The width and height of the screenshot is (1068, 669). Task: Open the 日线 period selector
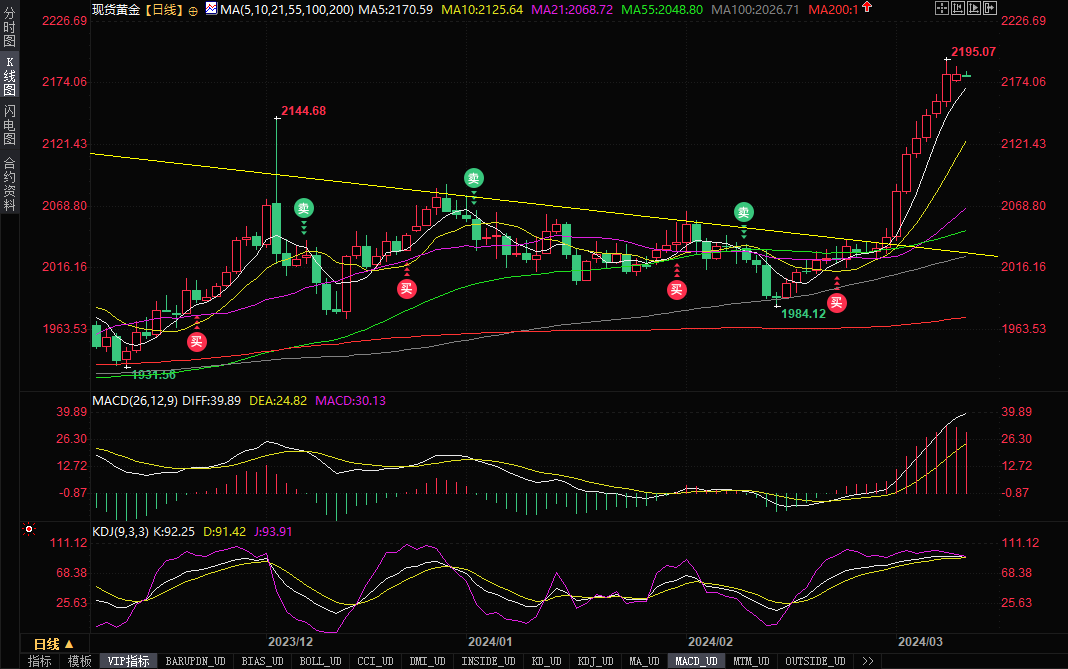[x=52, y=643]
